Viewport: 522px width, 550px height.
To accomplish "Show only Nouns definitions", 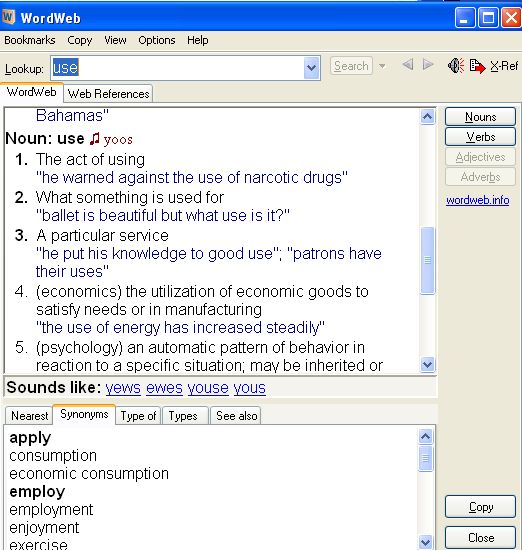I will (480, 117).
